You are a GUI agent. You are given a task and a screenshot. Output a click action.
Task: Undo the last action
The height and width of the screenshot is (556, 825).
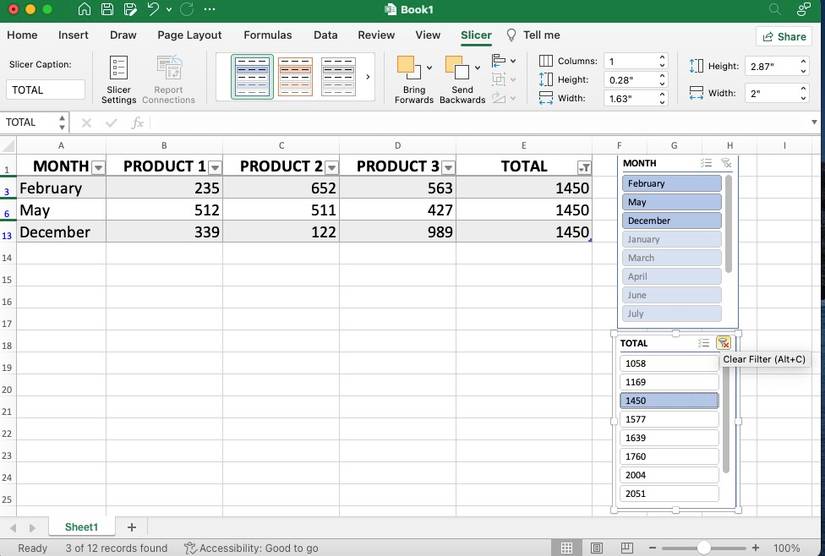[x=153, y=9]
